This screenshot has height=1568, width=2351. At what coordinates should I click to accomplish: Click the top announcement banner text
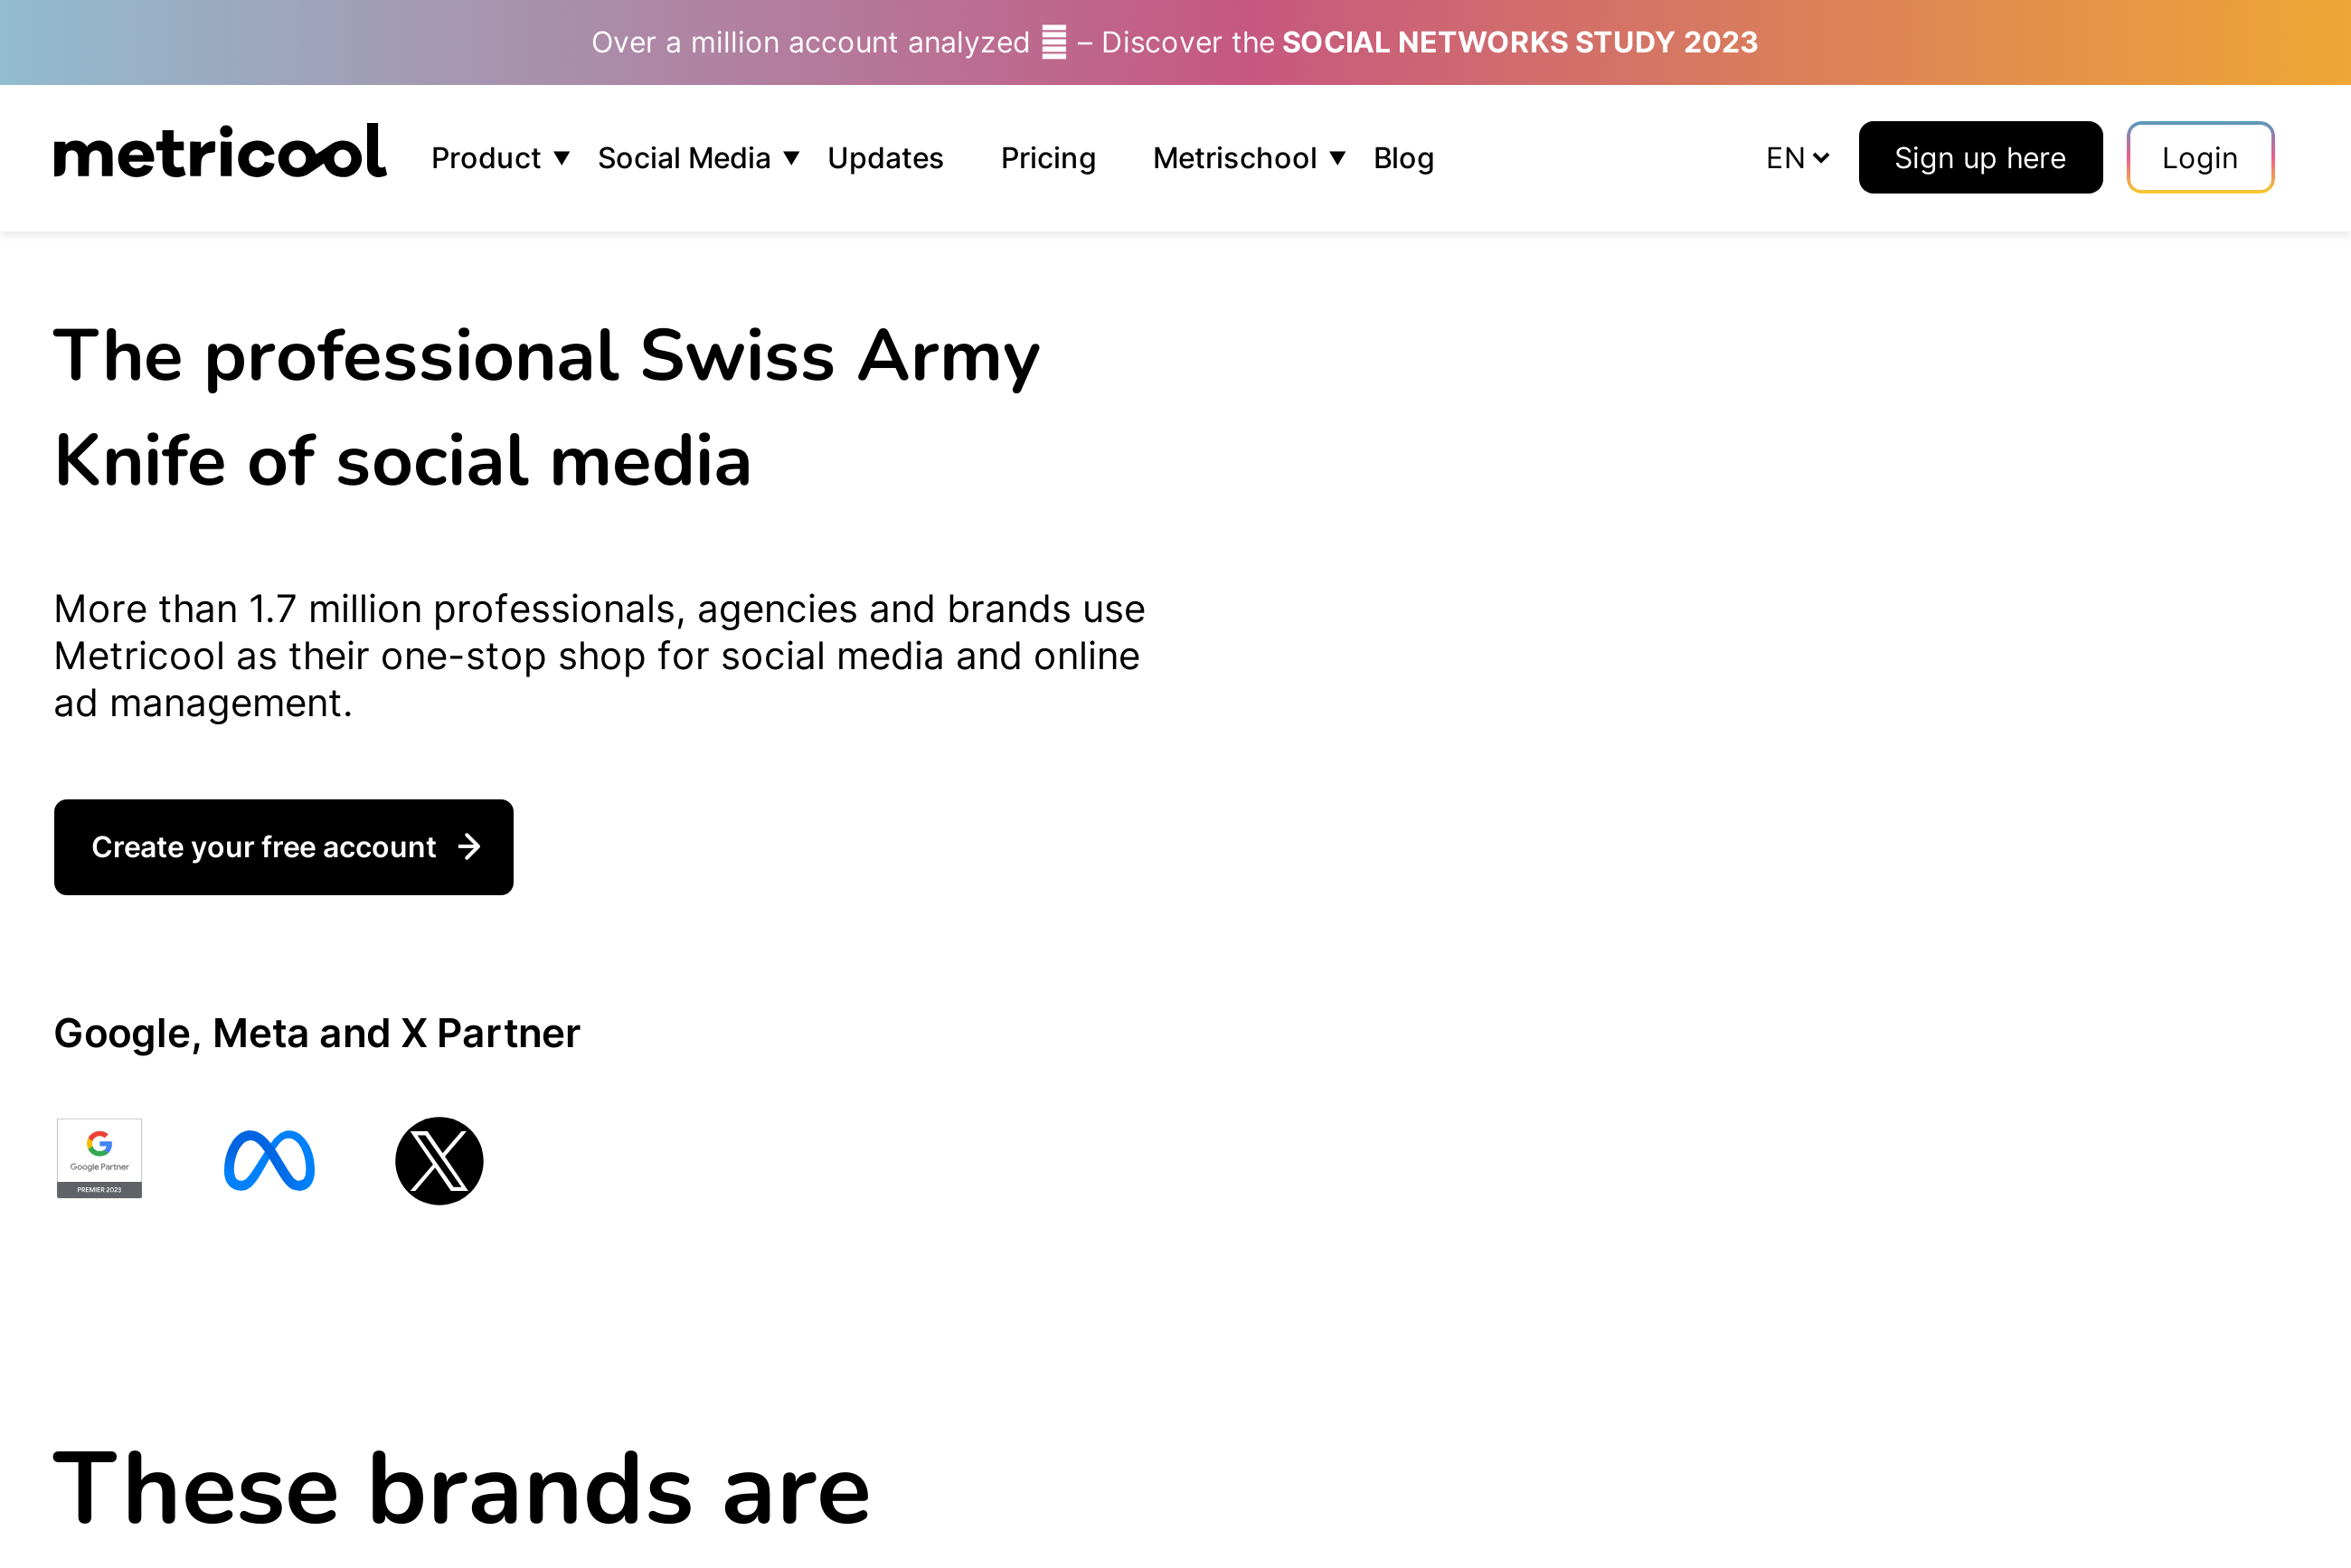pyautogui.click(x=810, y=42)
